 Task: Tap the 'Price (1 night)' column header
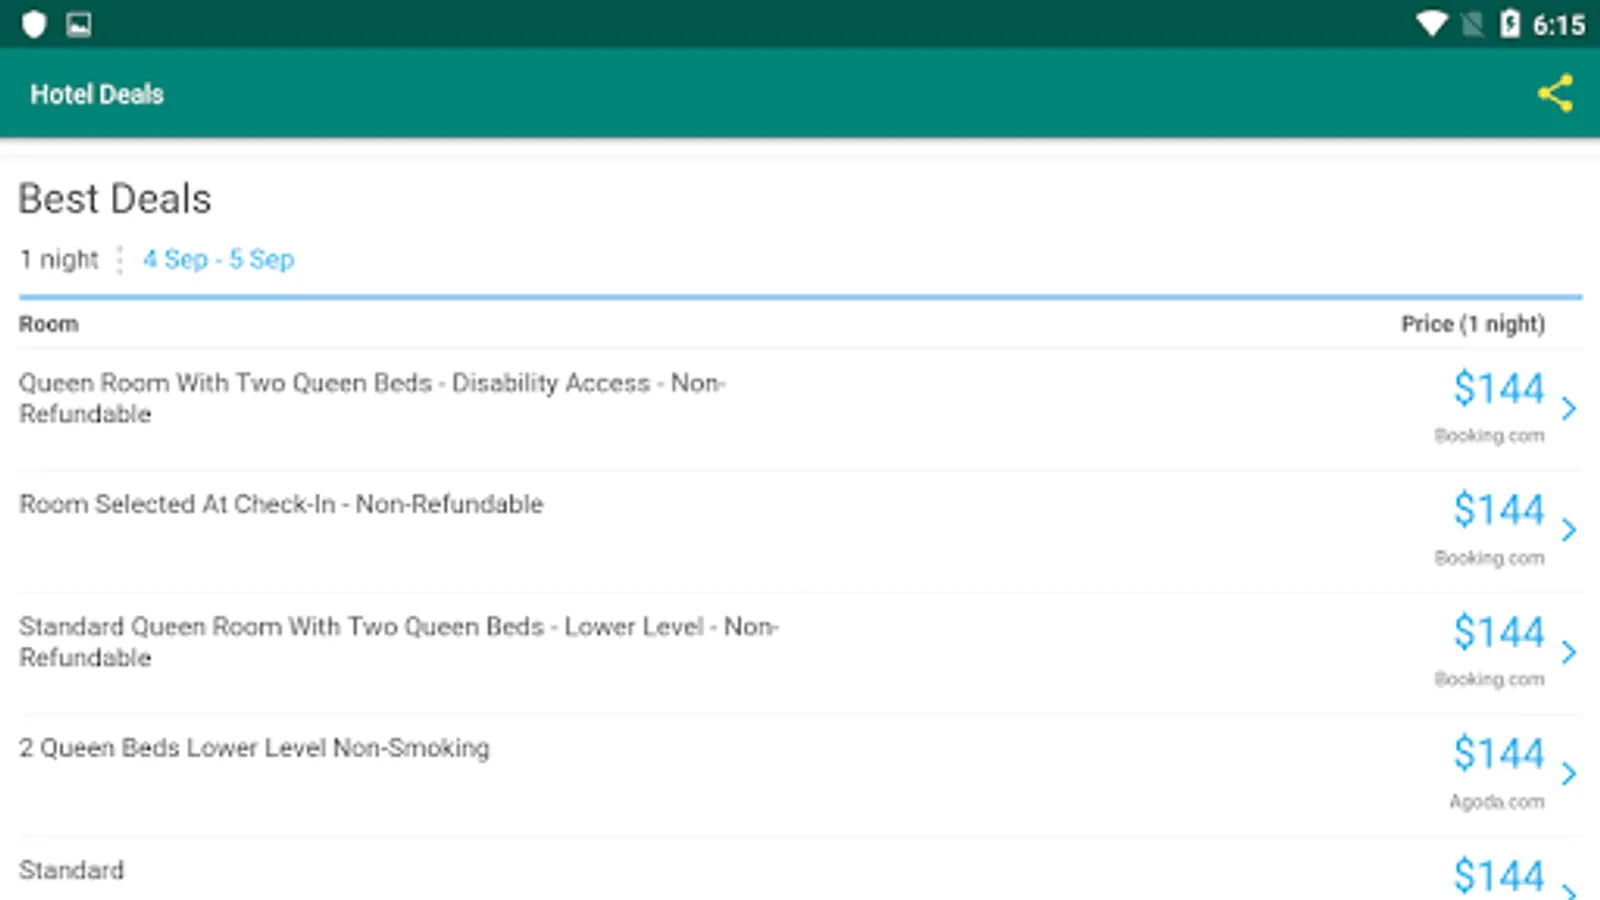coord(1473,324)
